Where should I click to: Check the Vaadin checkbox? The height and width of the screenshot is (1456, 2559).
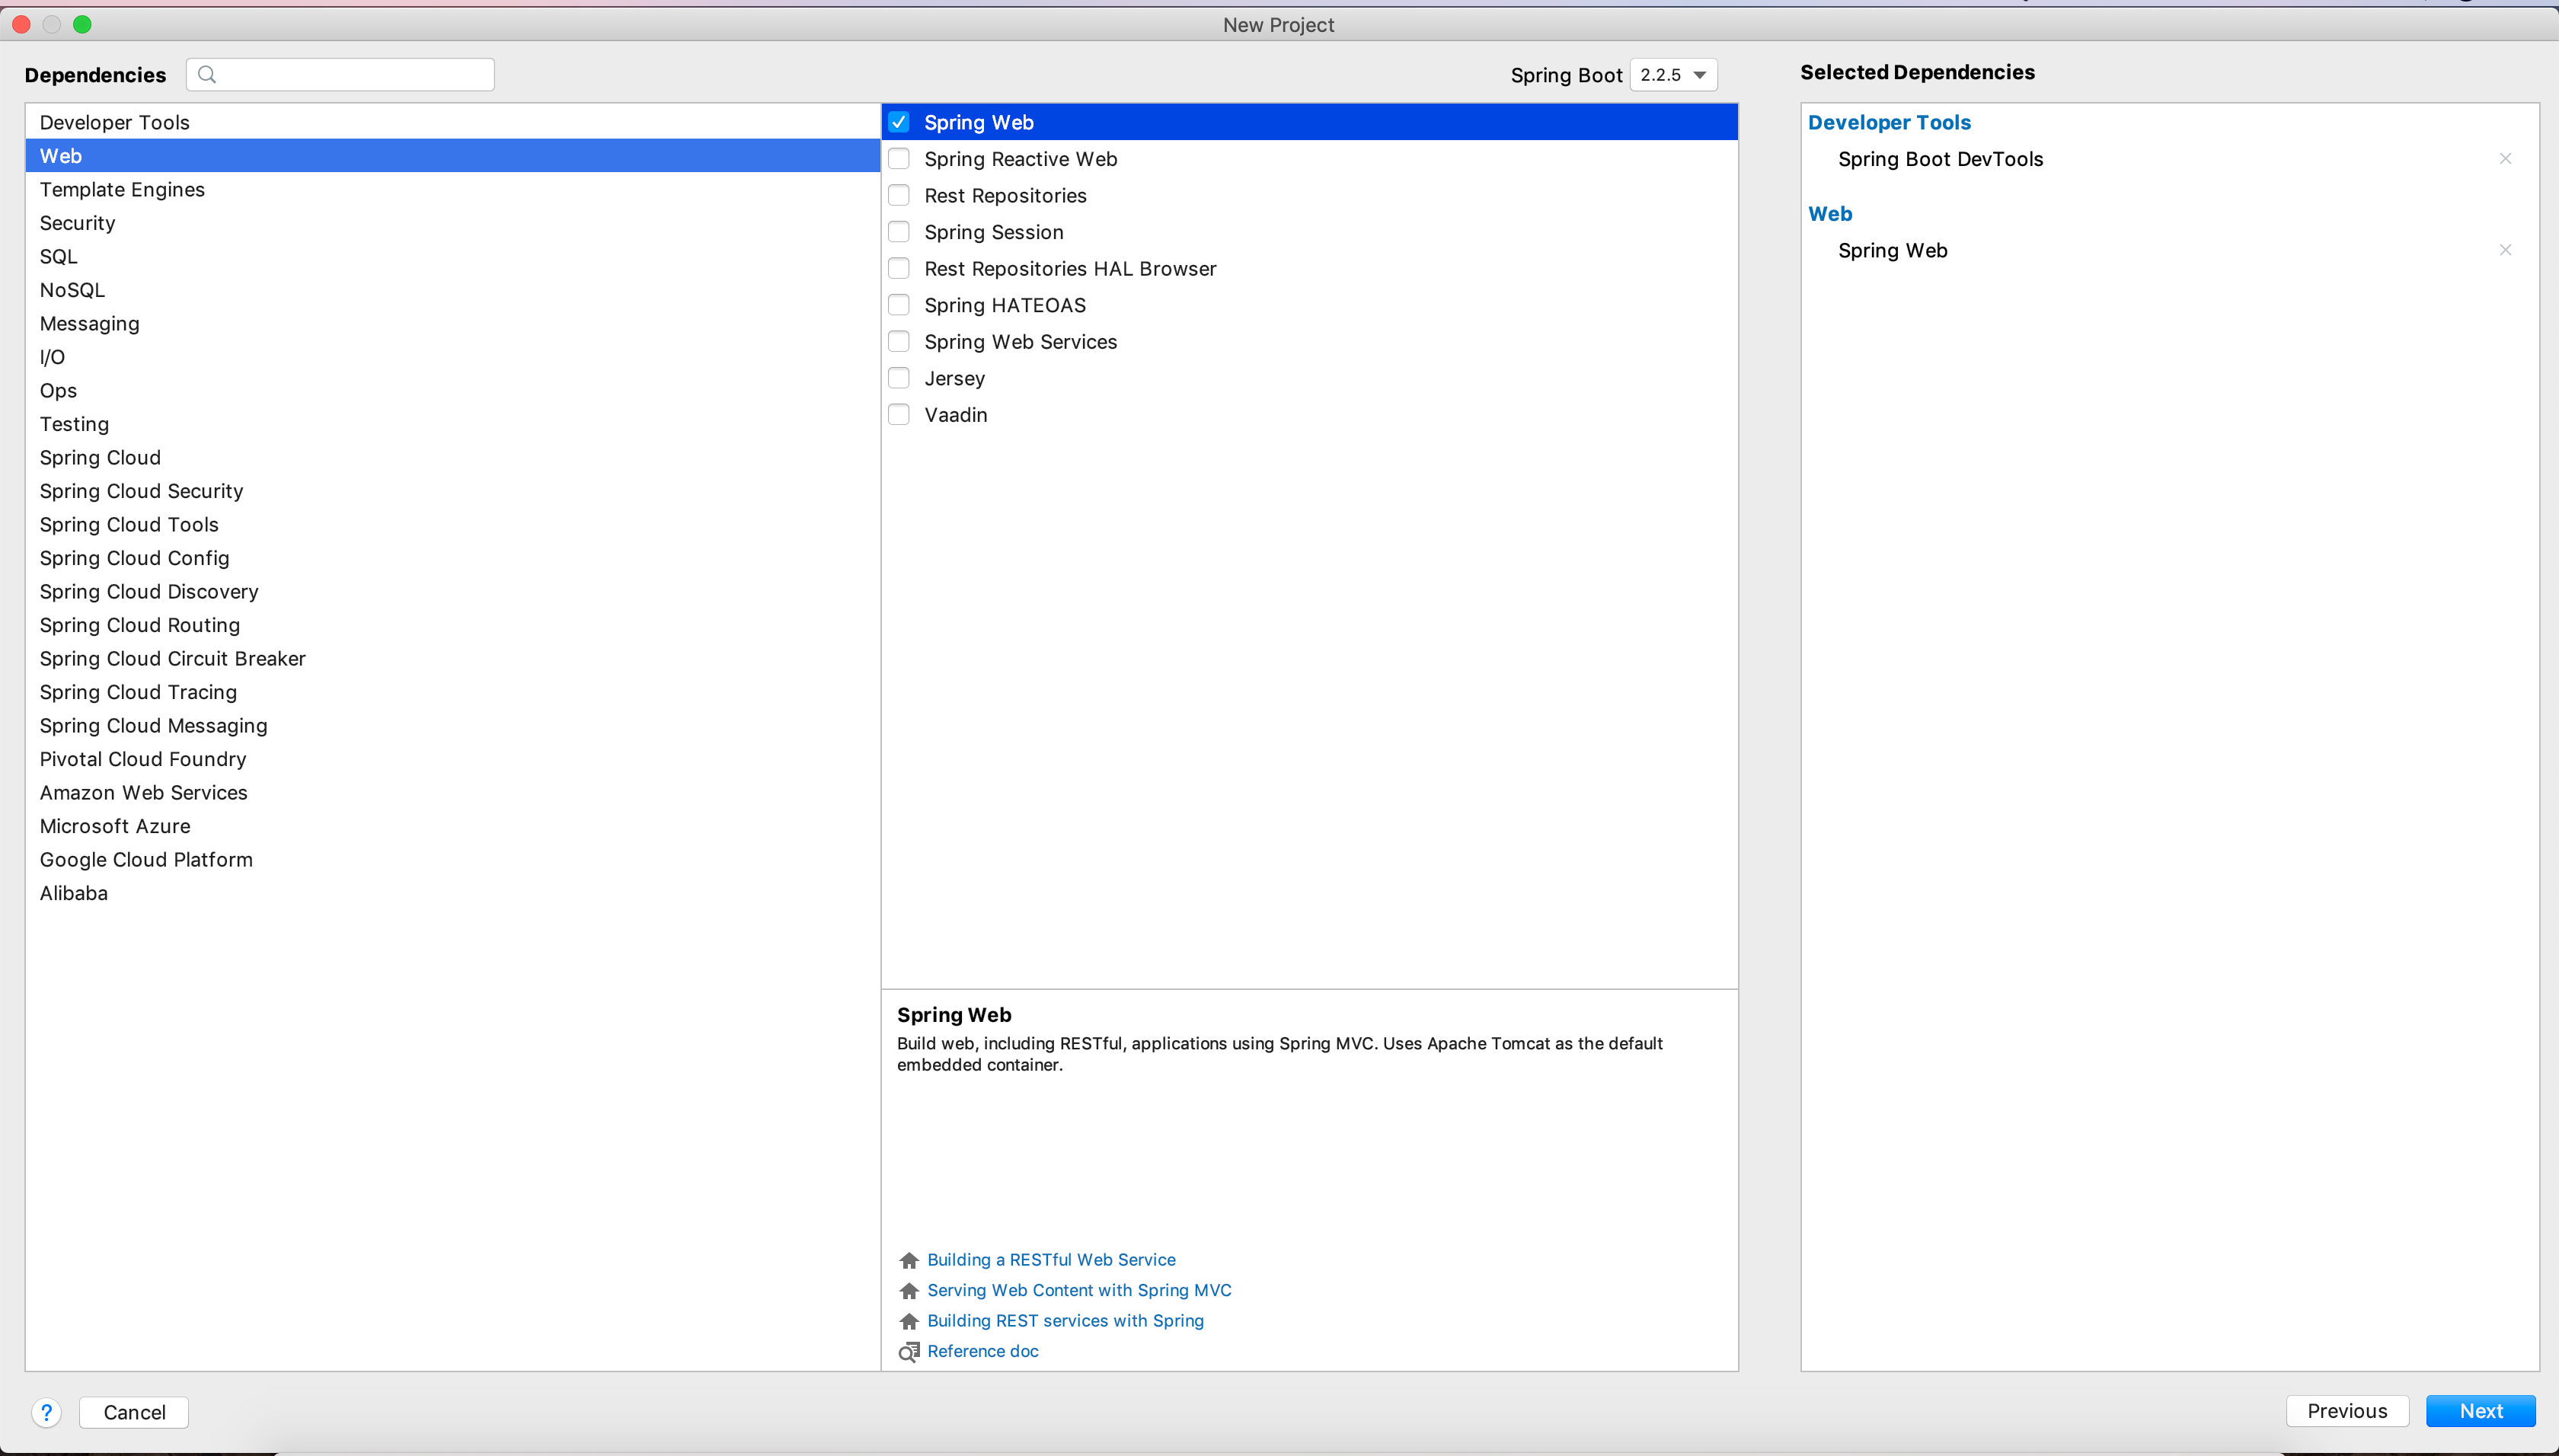[899, 414]
